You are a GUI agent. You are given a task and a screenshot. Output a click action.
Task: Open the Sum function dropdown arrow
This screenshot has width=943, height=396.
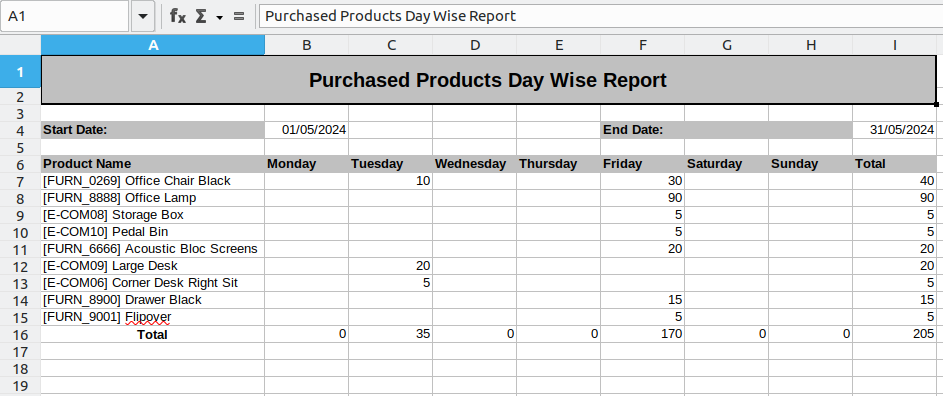click(x=220, y=17)
